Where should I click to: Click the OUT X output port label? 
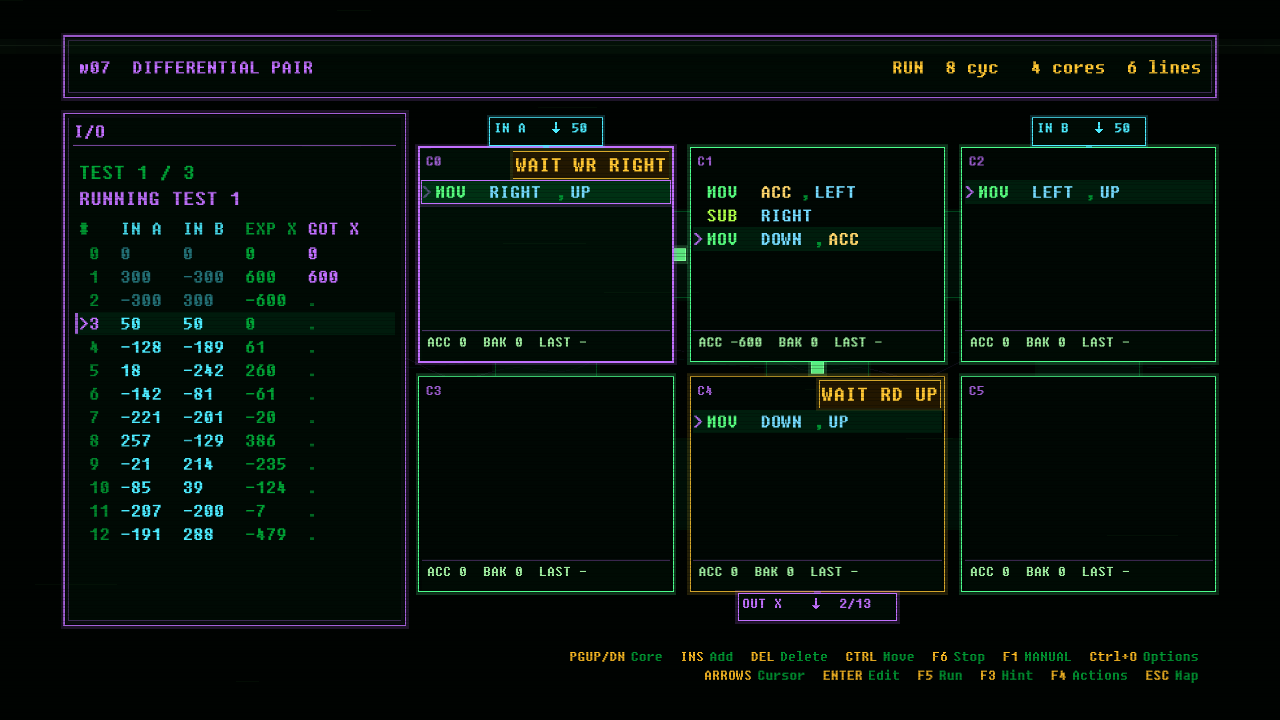[817, 606]
